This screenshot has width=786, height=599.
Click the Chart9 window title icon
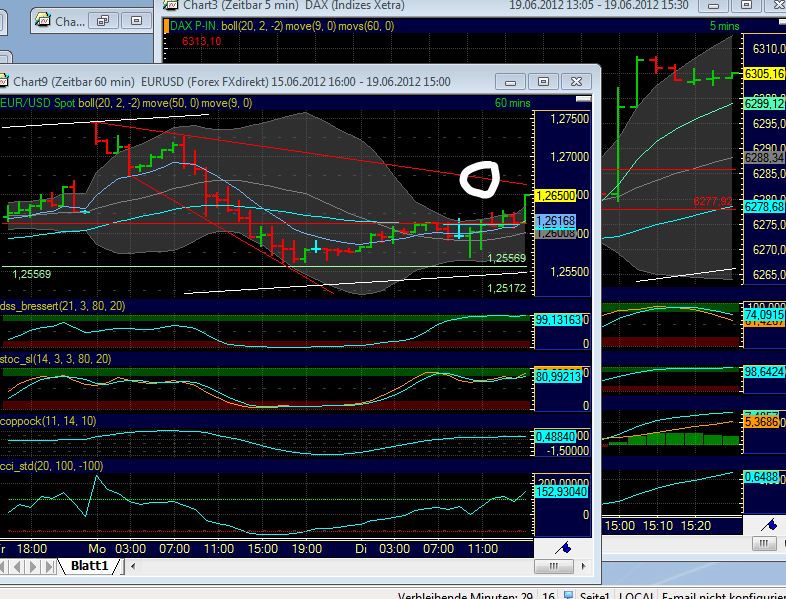pyautogui.click(x=4, y=80)
